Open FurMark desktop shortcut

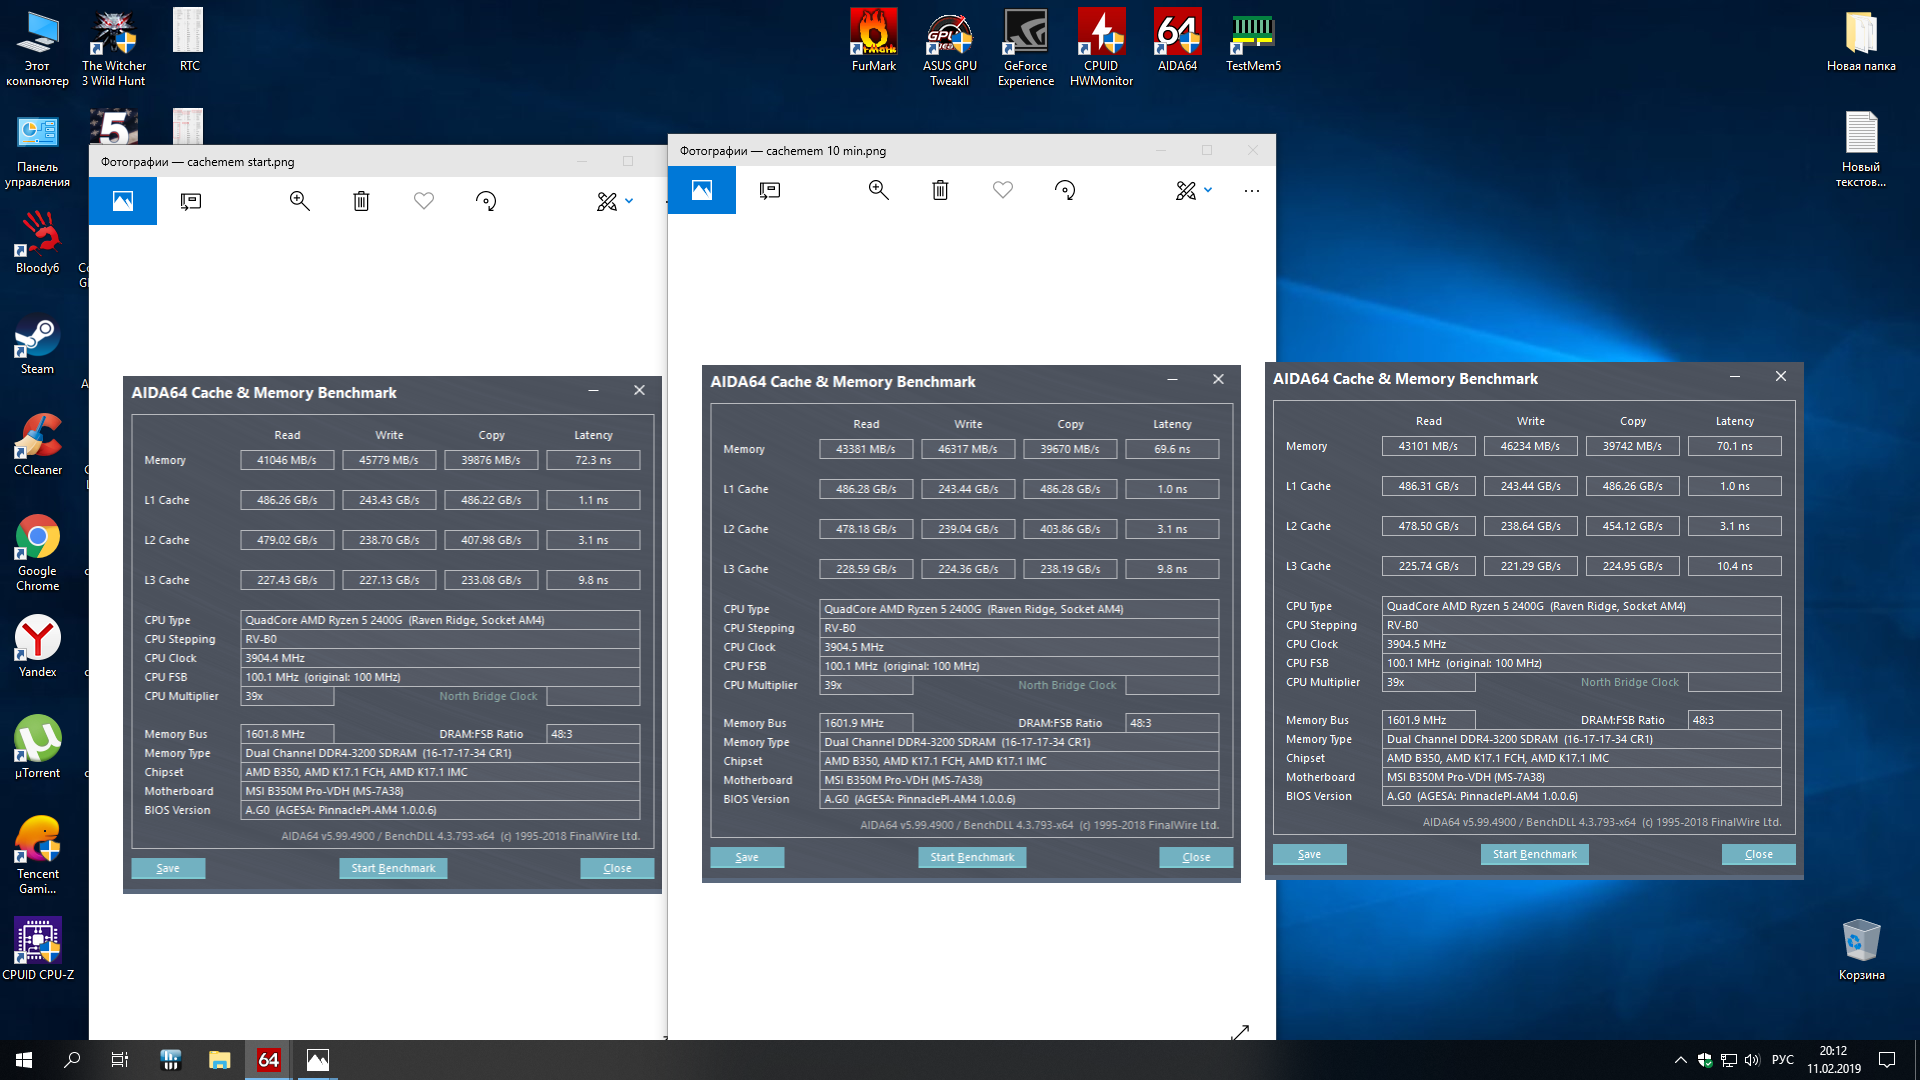click(x=874, y=41)
